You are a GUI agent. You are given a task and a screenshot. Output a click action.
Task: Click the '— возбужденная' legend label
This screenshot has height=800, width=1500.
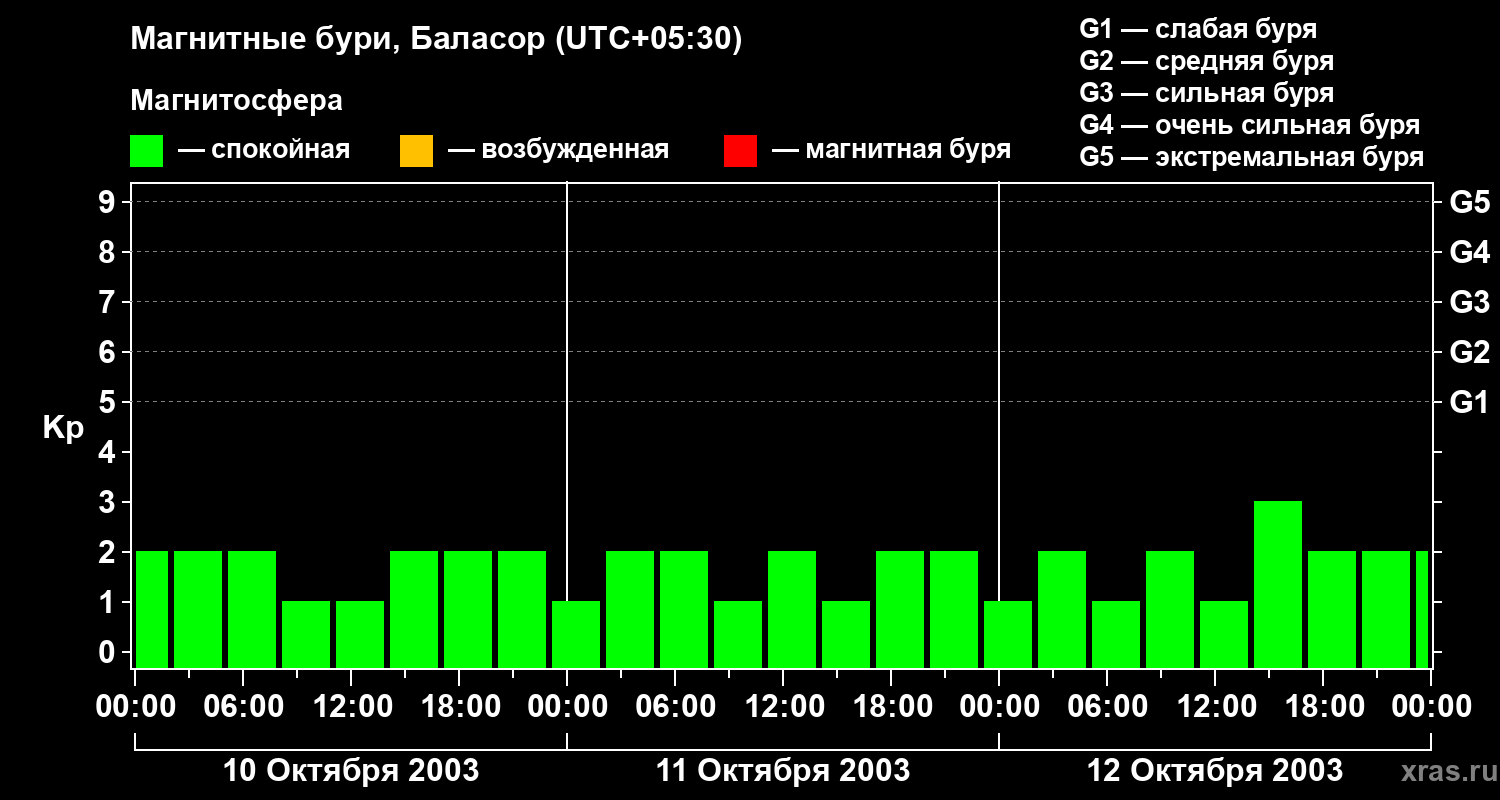558,150
